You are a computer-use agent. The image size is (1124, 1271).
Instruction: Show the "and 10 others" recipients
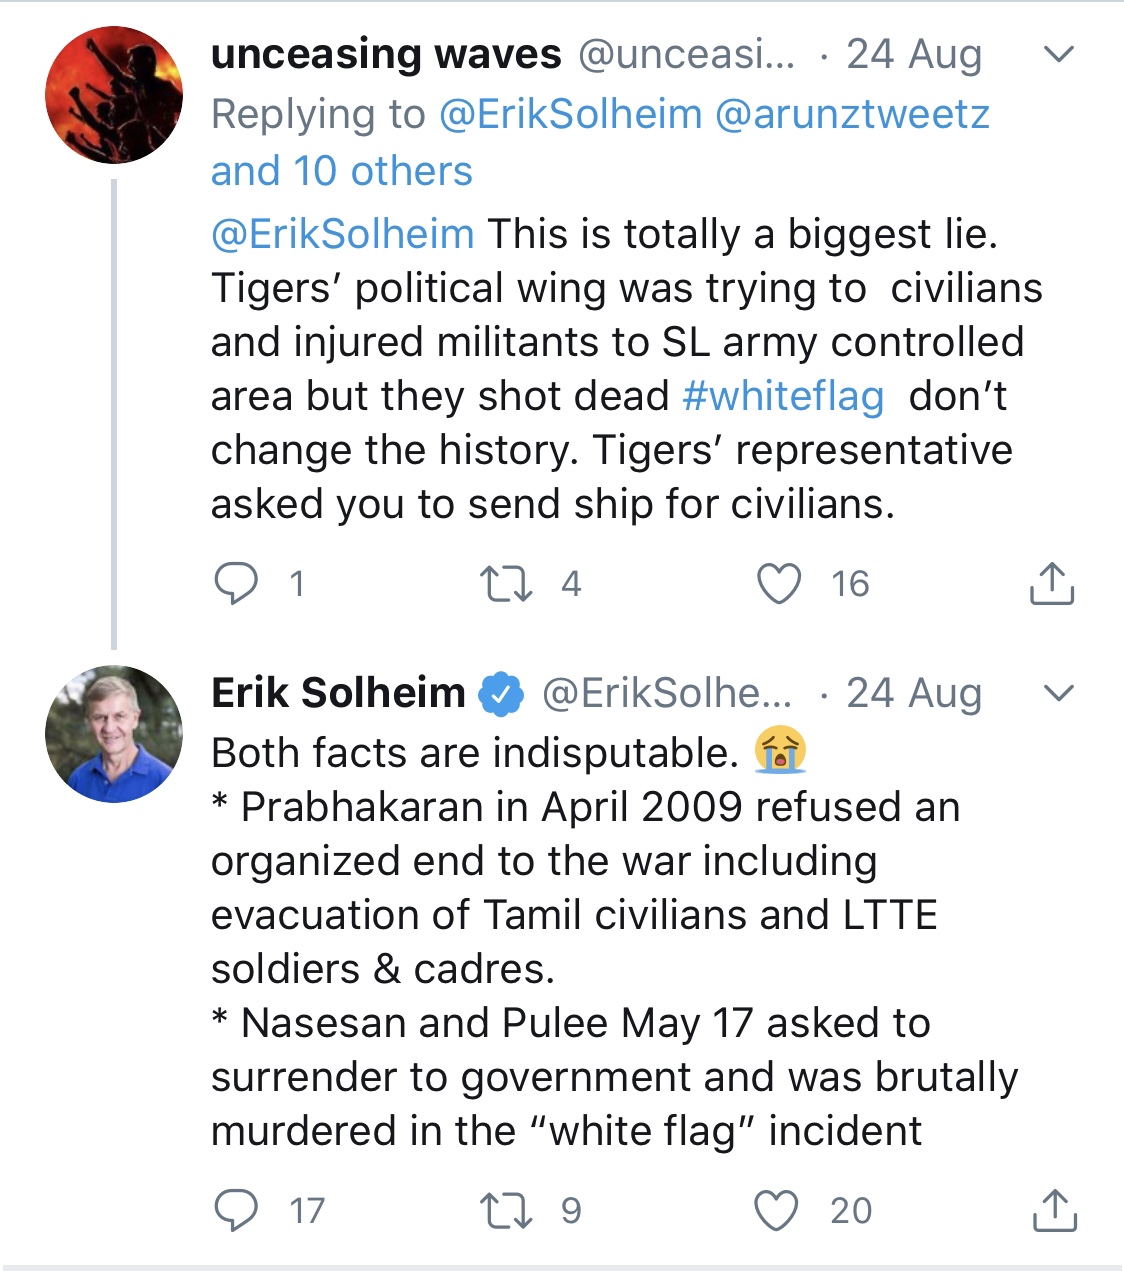(341, 171)
